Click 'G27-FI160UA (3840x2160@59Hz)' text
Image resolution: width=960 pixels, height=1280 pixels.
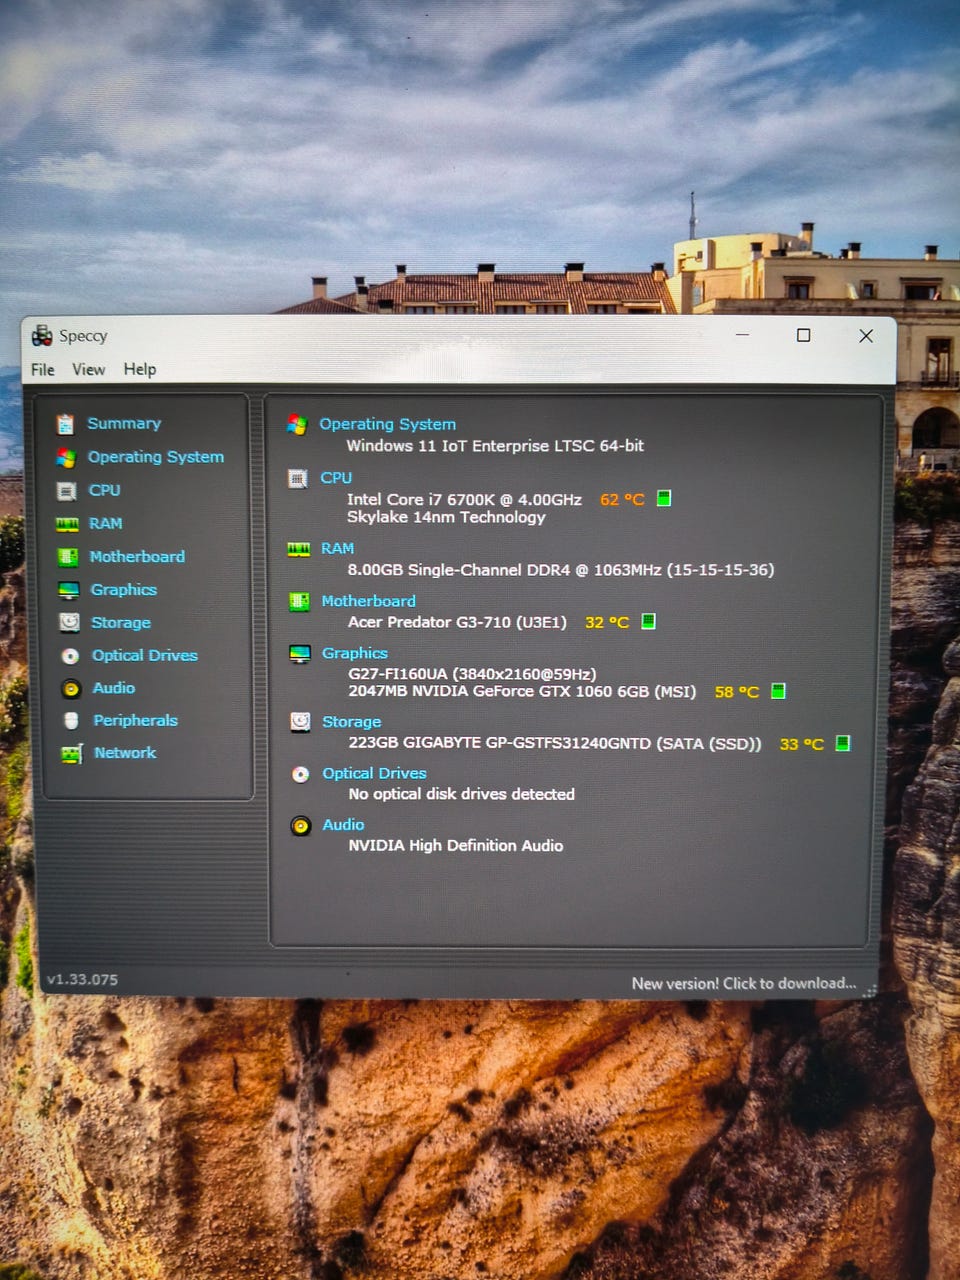click(x=472, y=674)
